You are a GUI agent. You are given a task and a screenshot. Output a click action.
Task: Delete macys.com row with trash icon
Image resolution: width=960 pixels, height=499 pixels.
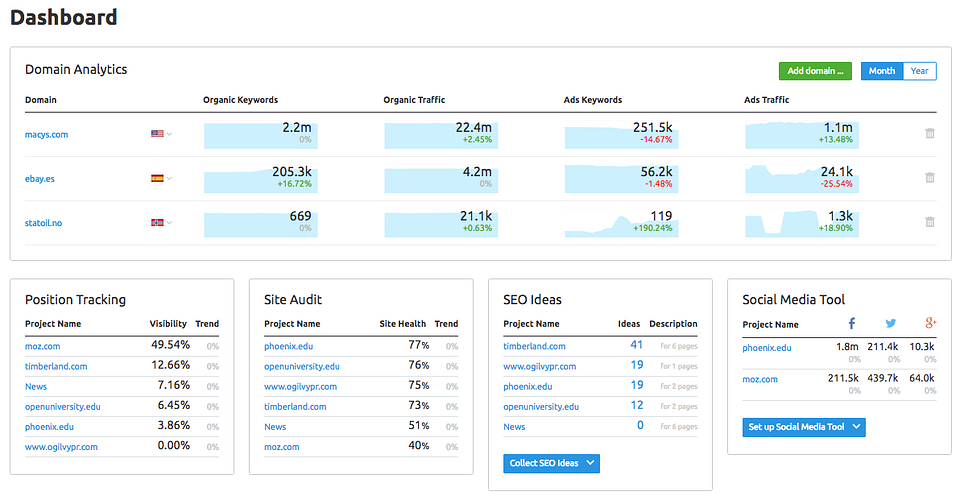[x=929, y=133]
